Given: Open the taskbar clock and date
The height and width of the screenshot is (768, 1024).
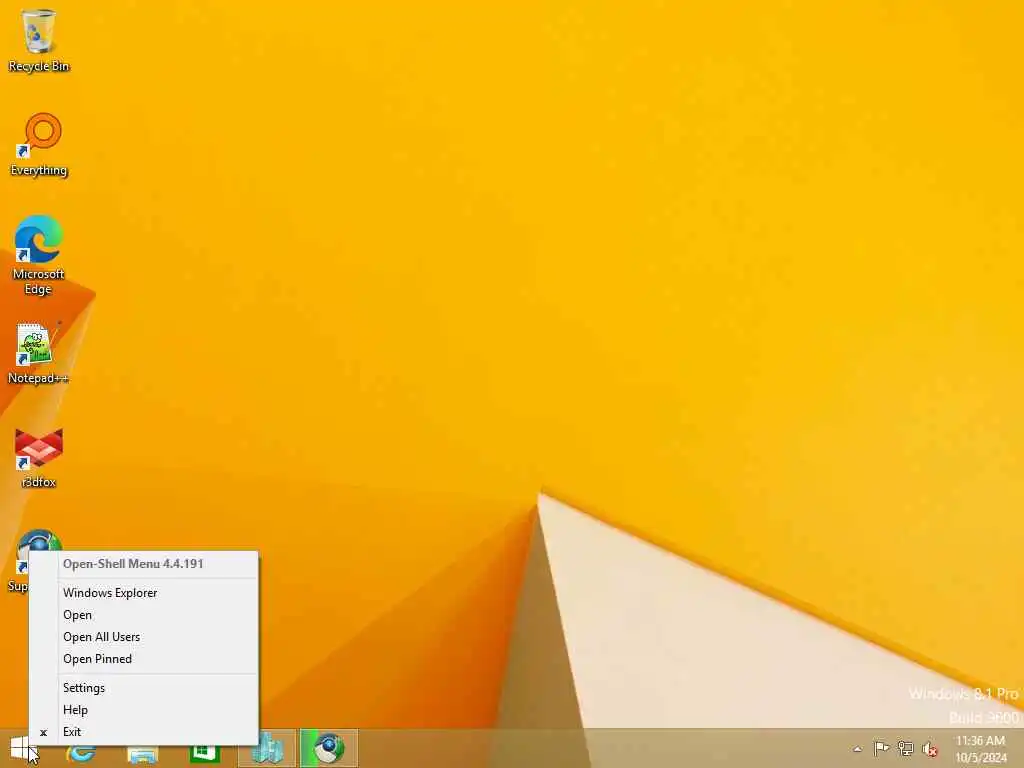Looking at the screenshot, I should (x=980, y=749).
